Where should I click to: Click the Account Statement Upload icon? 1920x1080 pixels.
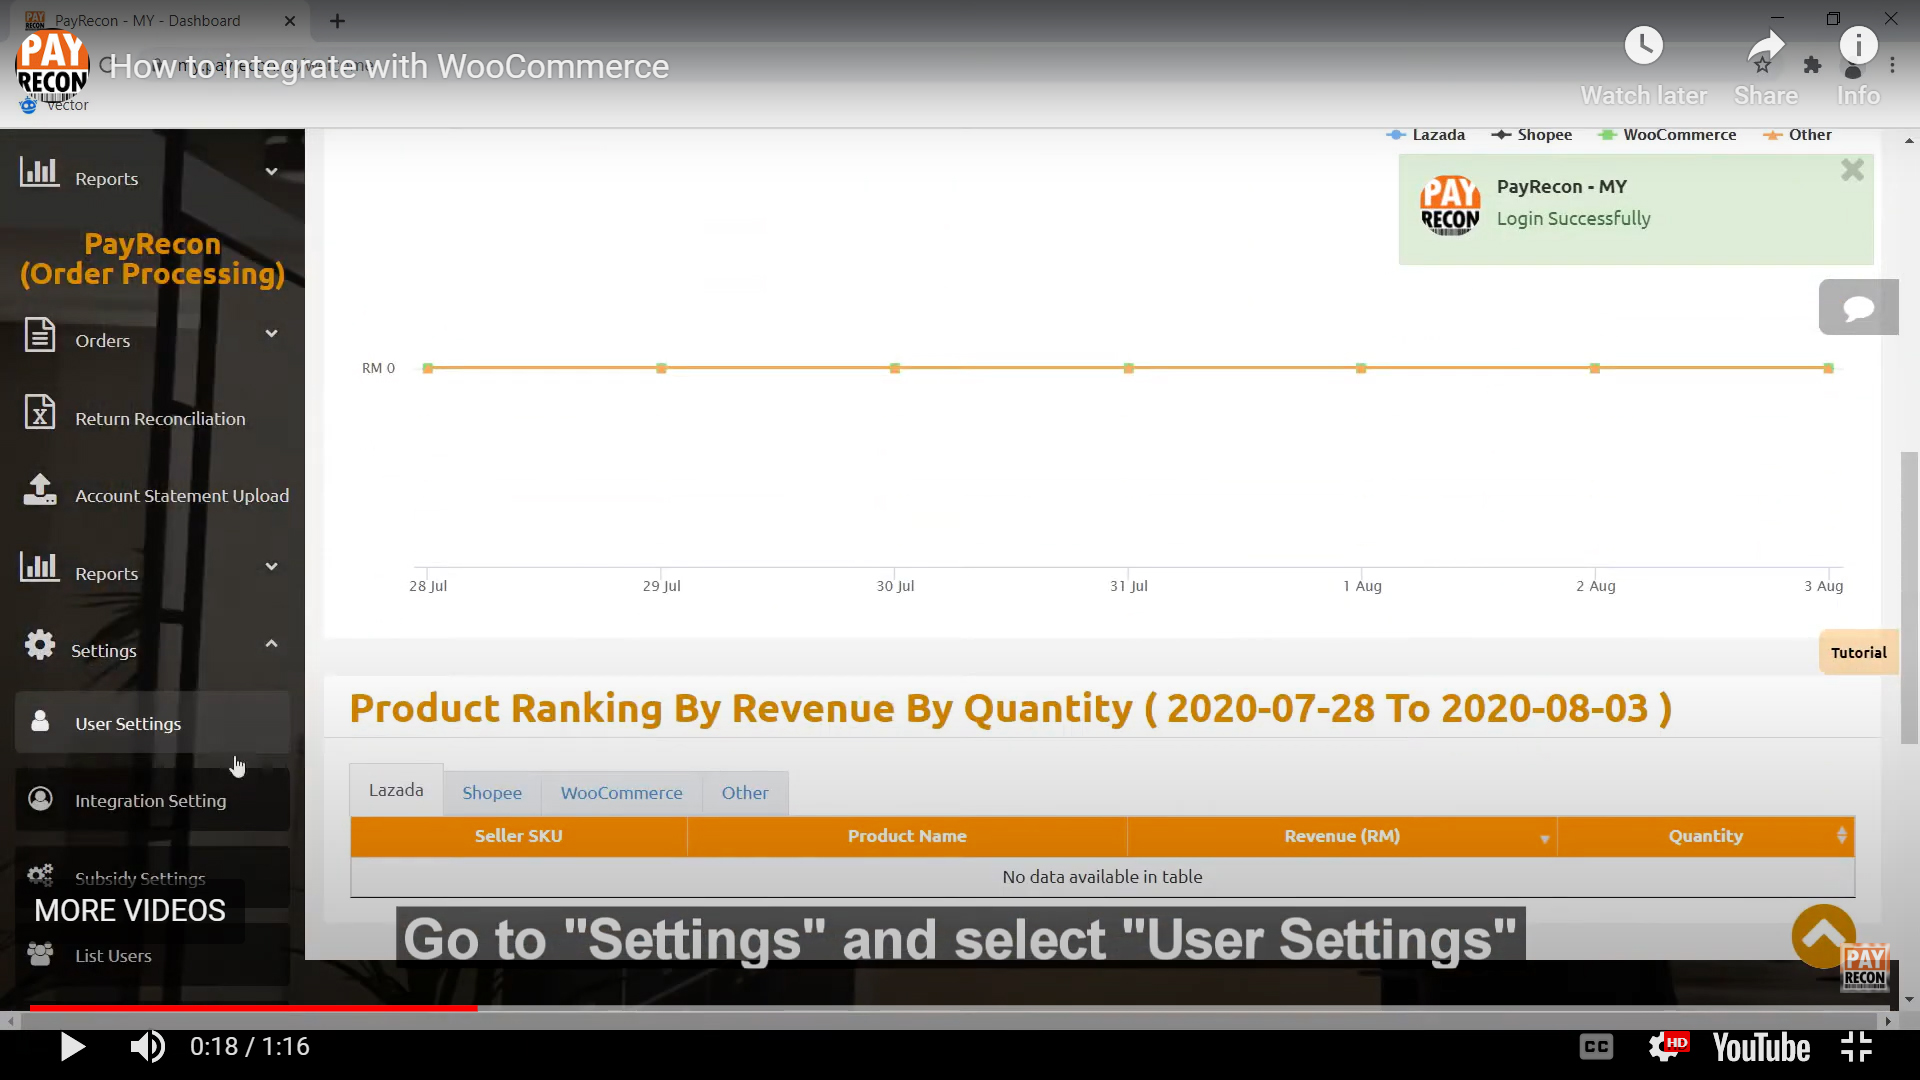40,489
